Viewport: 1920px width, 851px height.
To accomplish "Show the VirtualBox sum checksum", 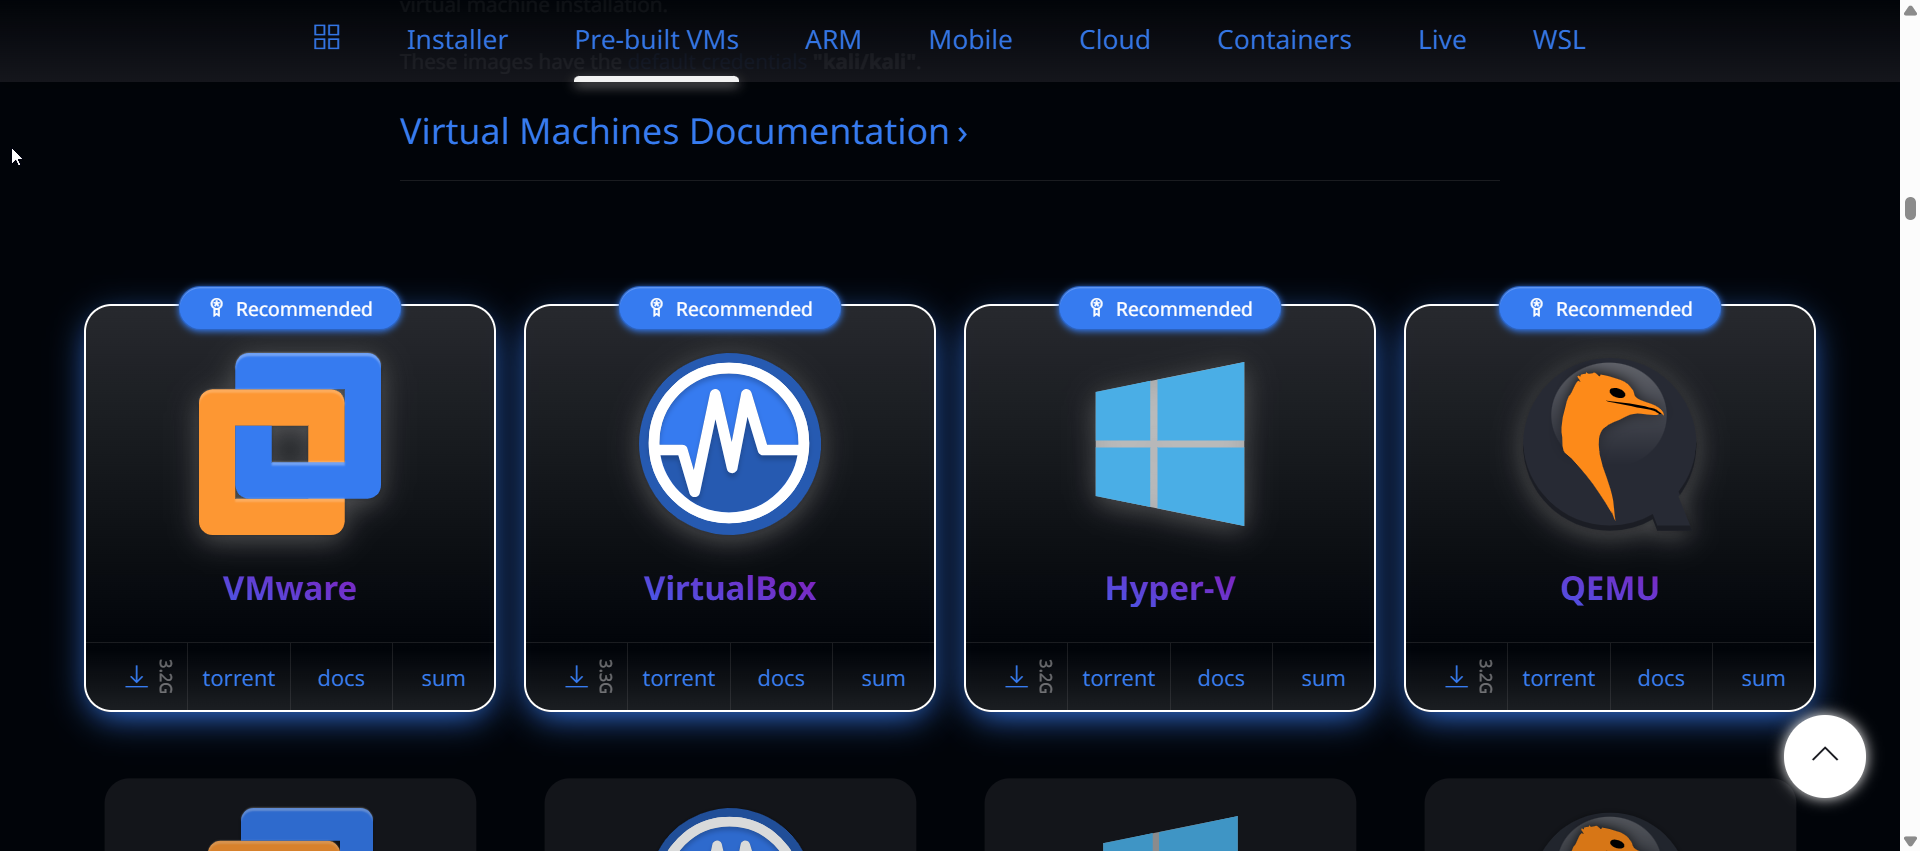I will (x=883, y=678).
